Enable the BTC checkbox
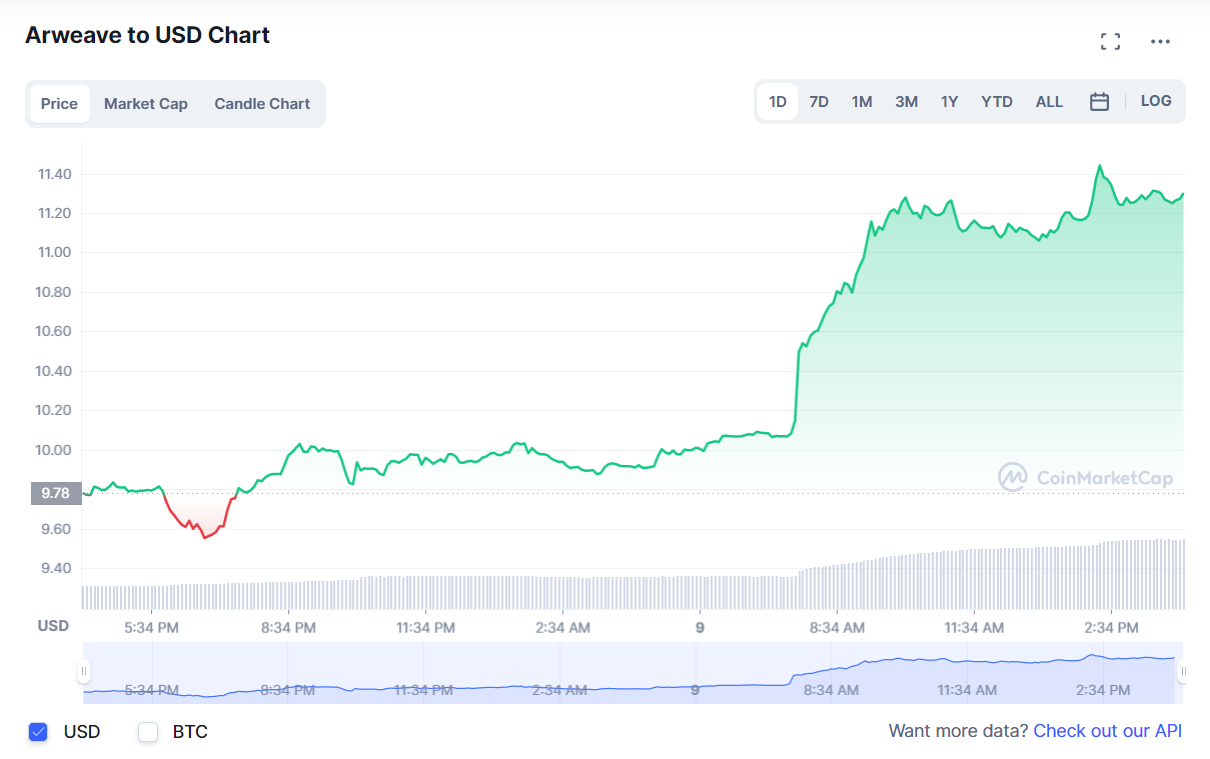The image size is (1210, 759). click(148, 732)
